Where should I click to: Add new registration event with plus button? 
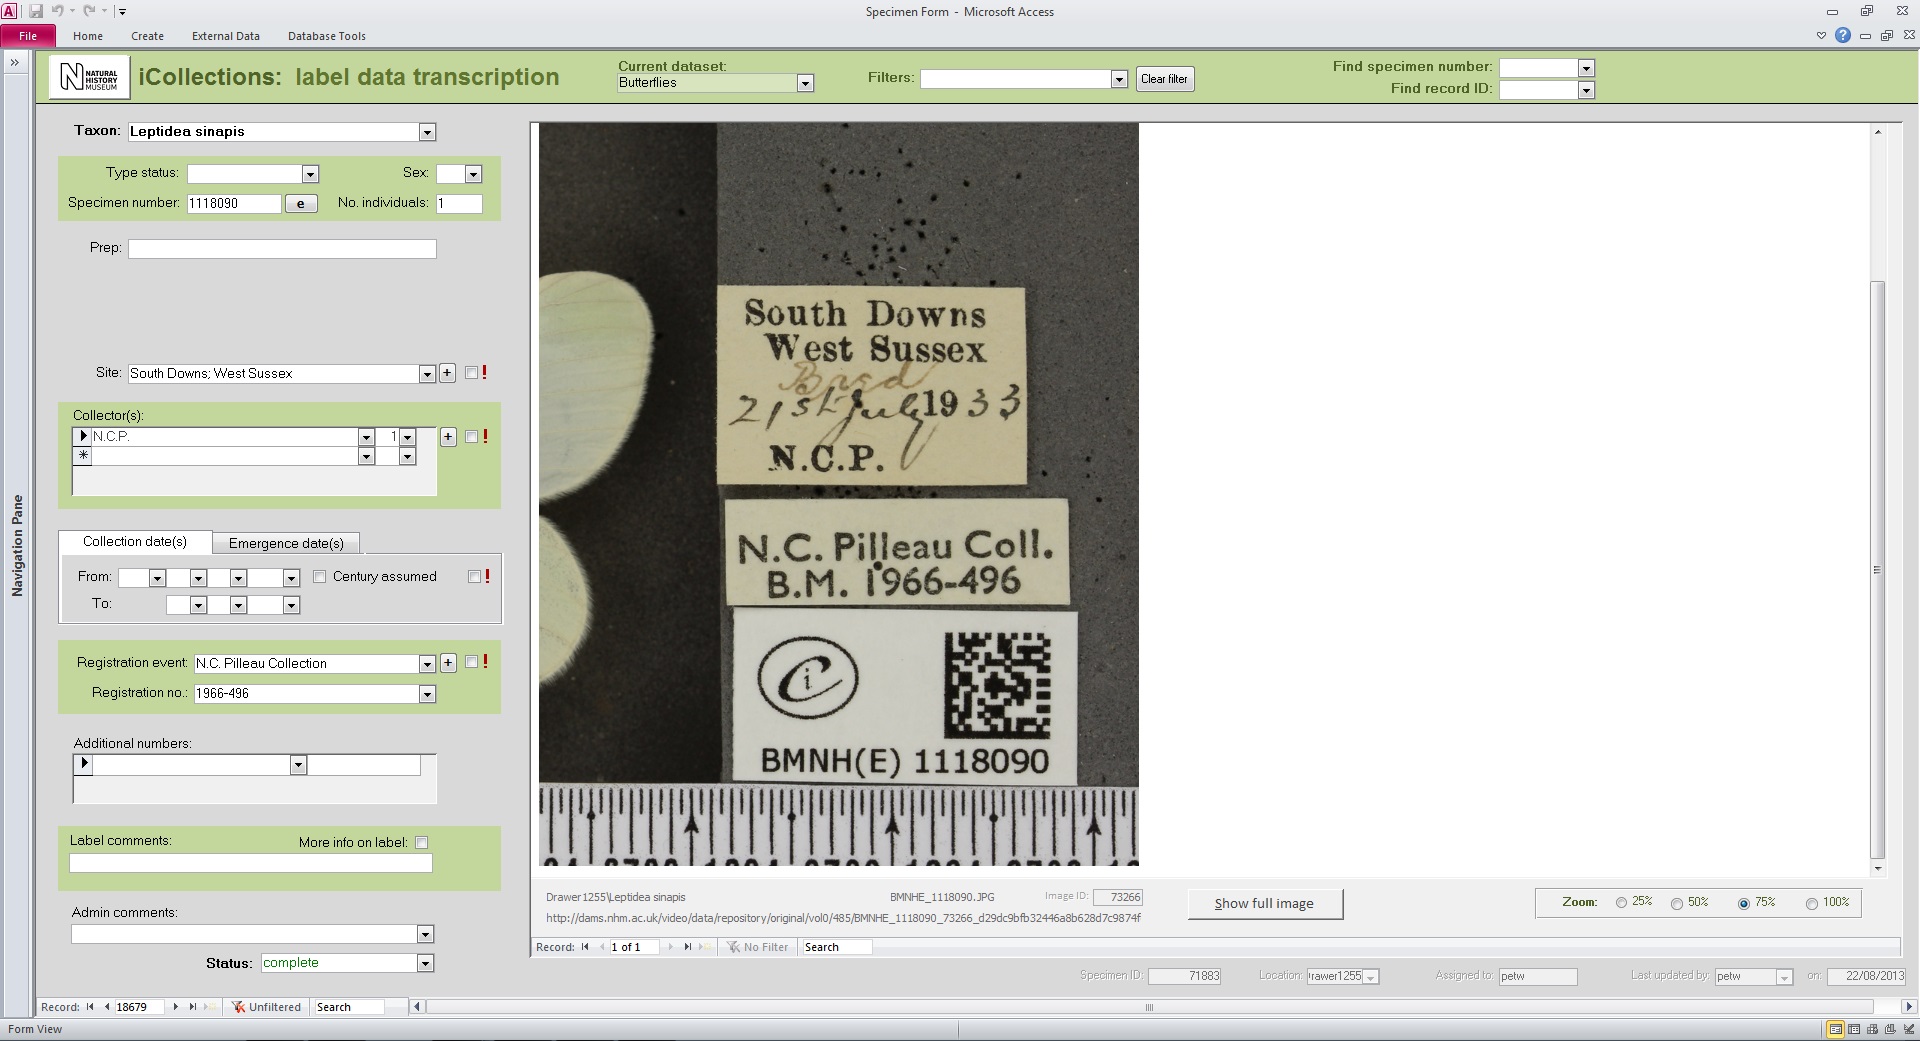coord(448,662)
